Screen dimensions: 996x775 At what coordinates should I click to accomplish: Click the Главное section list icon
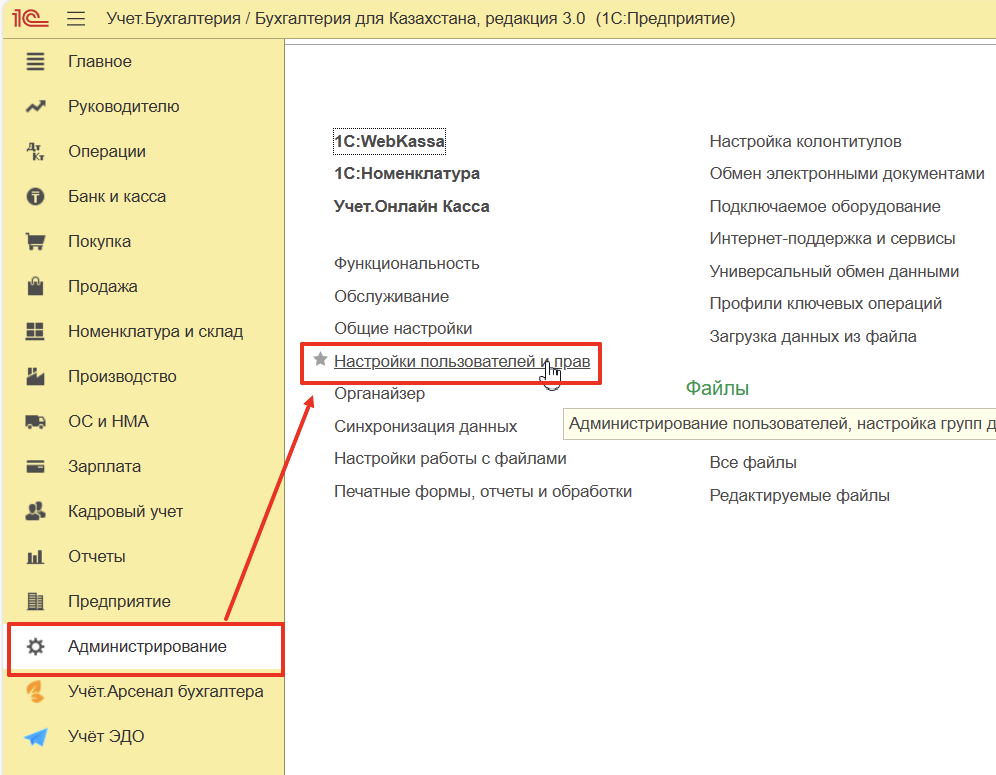(x=36, y=62)
